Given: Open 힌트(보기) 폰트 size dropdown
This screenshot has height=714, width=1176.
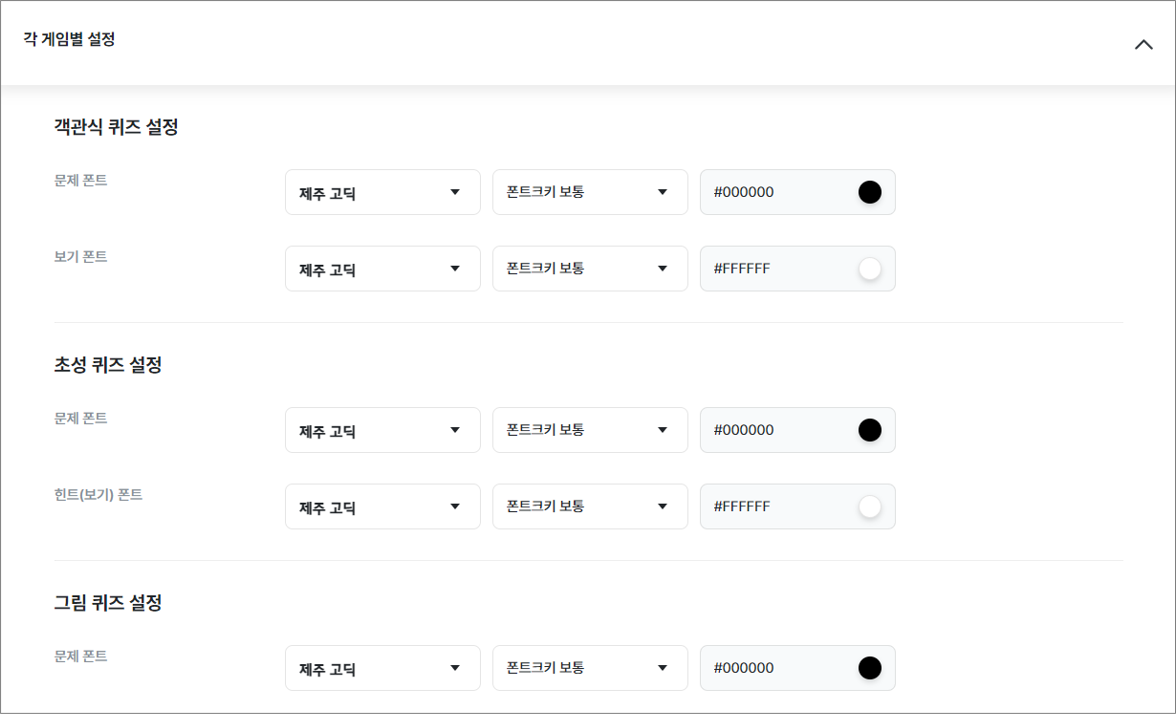Looking at the screenshot, I should 589,507.
